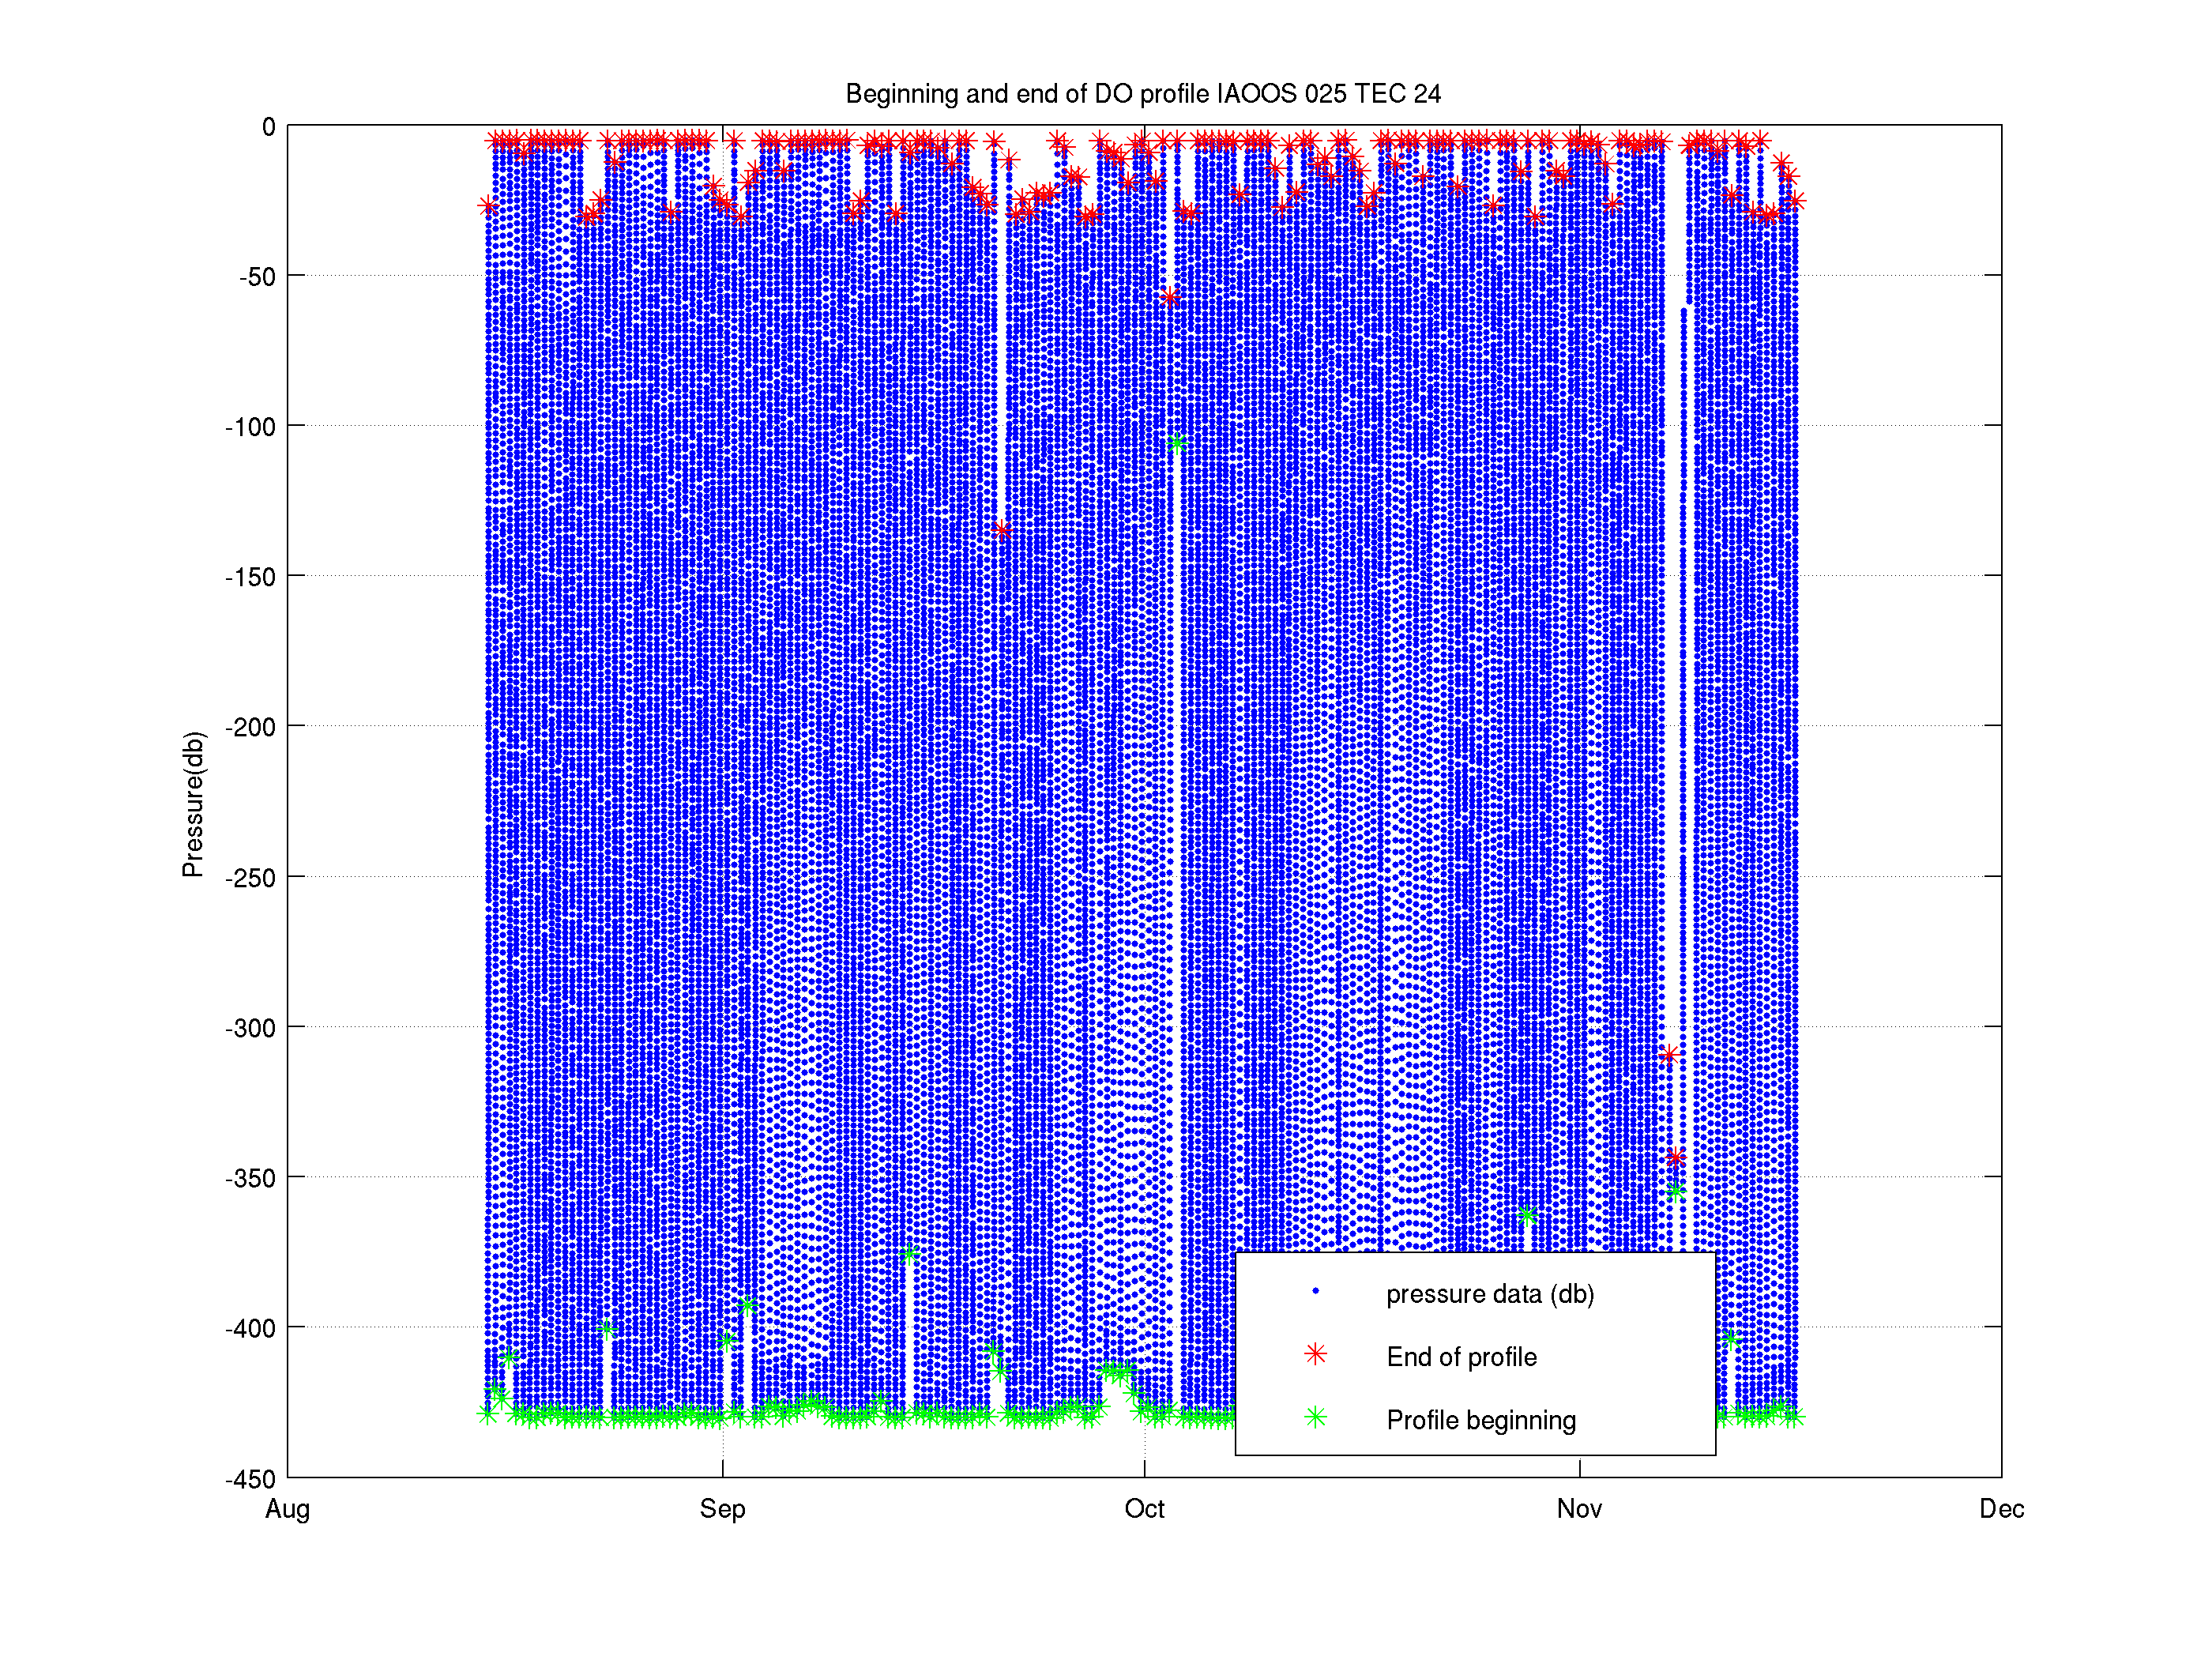Click the Dec x-axis tick label
The width and height of the screenshot is (2212, 1660).
2001,1509
